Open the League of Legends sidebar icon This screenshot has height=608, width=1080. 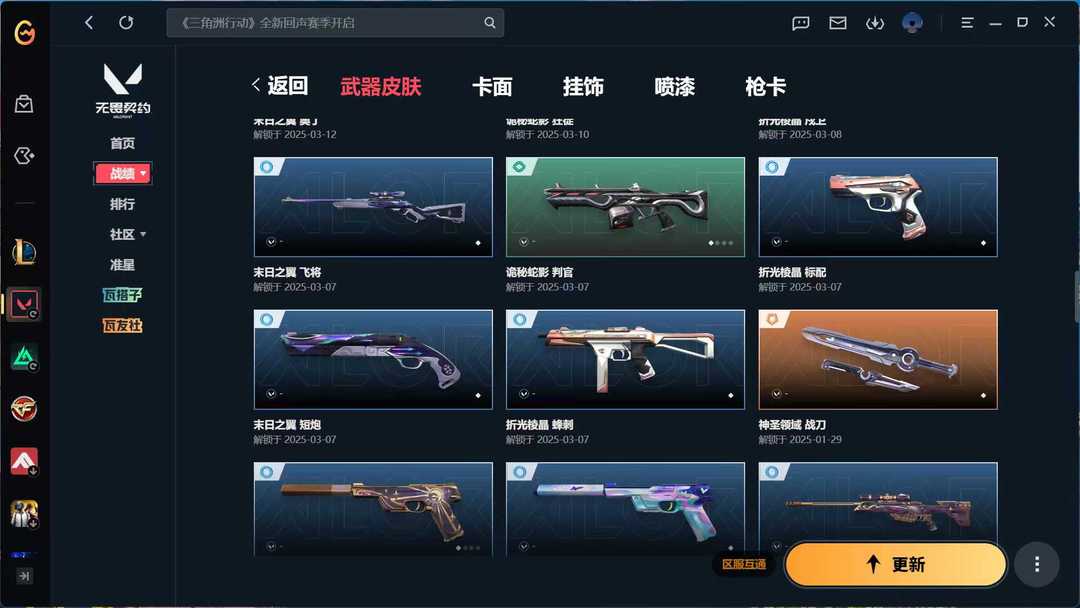[x=25, y=252]
